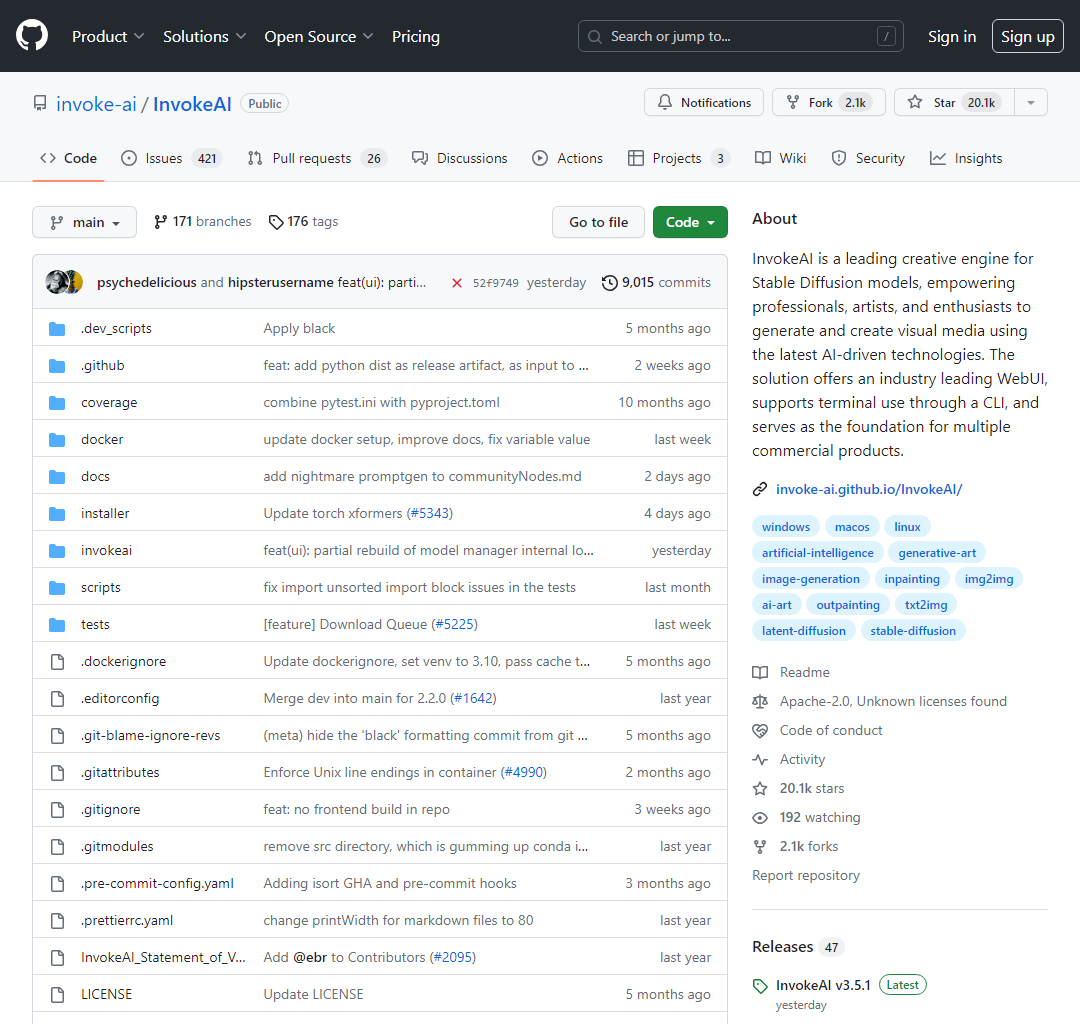
Task: Click the search magnifier icon
Action: (594, 36)
